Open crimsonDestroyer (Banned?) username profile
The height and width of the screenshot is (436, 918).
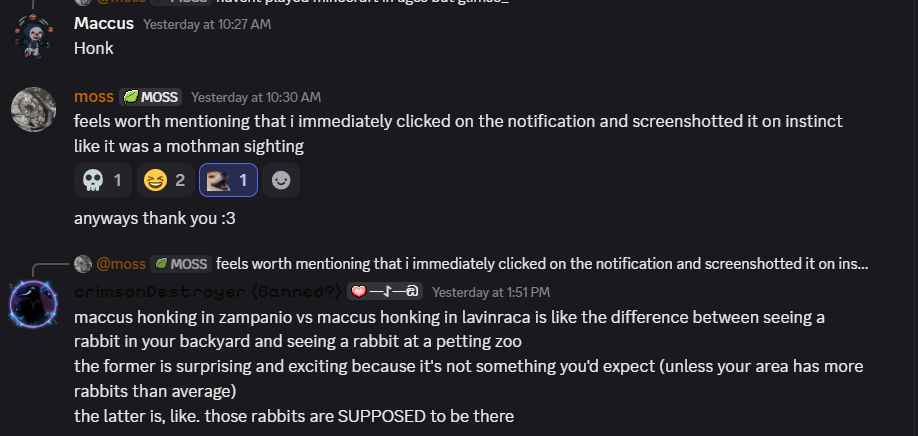click(207, 292)
